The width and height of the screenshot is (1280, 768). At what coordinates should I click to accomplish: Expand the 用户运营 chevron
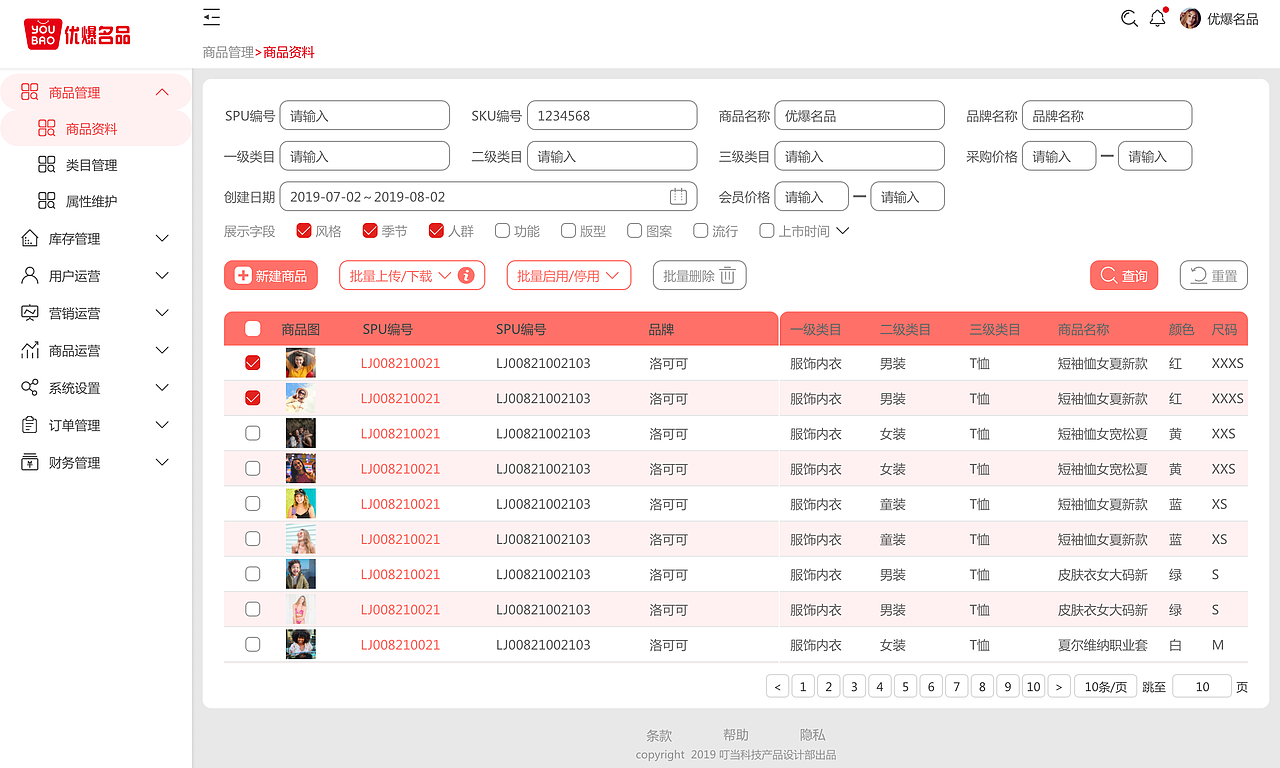(x=162, y=275)
